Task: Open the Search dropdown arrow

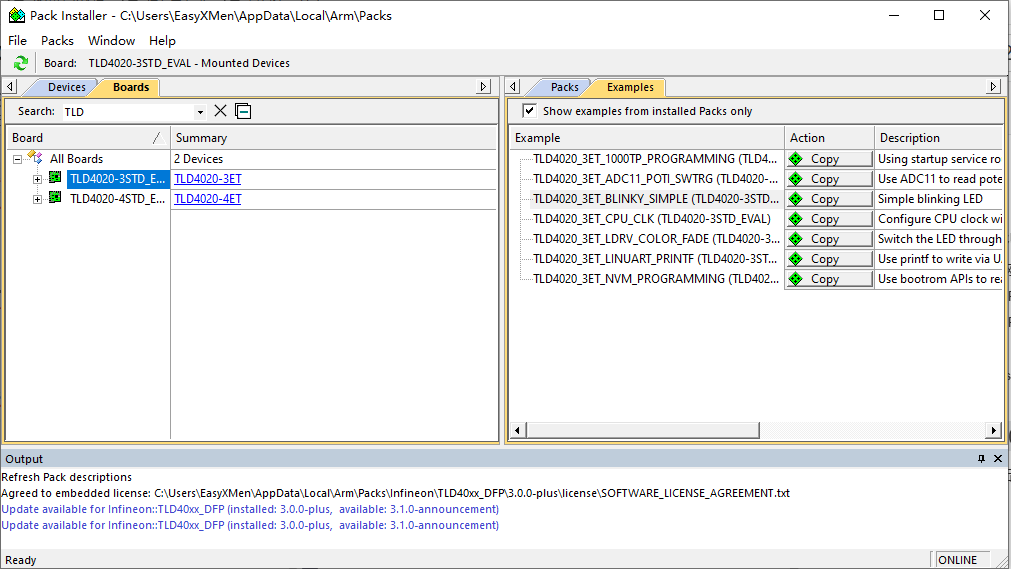Action: (x=201, y=112)
